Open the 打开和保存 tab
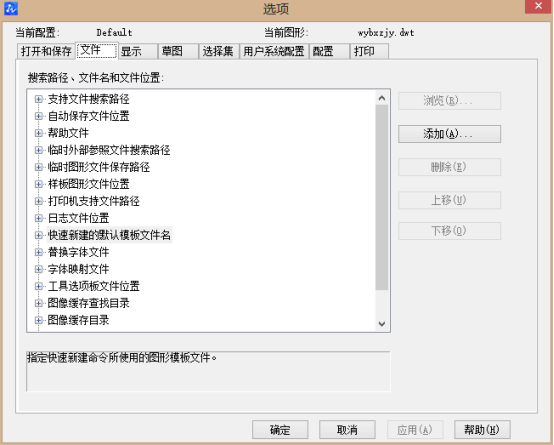 (x=46, y=52)
